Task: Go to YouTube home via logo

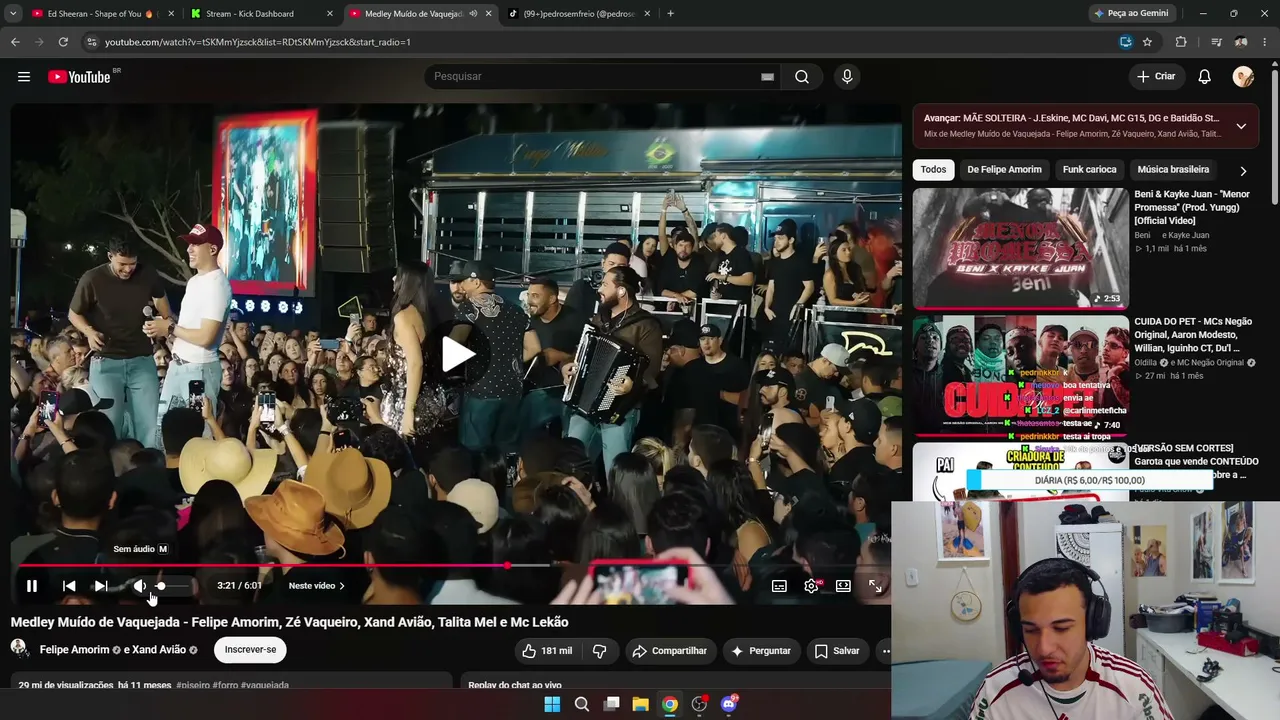Action: 79,77
